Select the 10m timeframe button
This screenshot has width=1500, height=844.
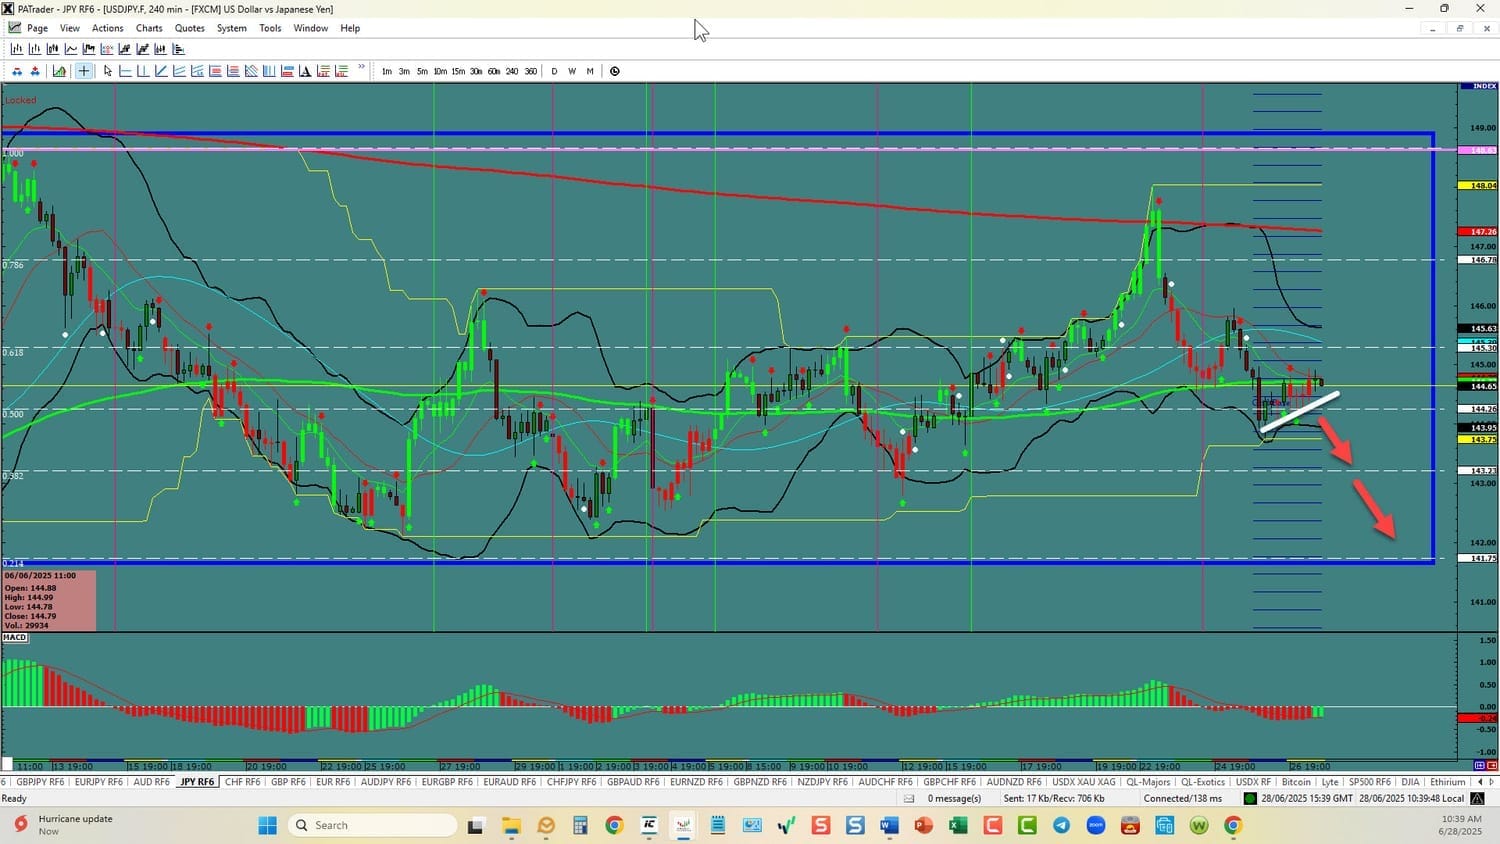[440, 71]
